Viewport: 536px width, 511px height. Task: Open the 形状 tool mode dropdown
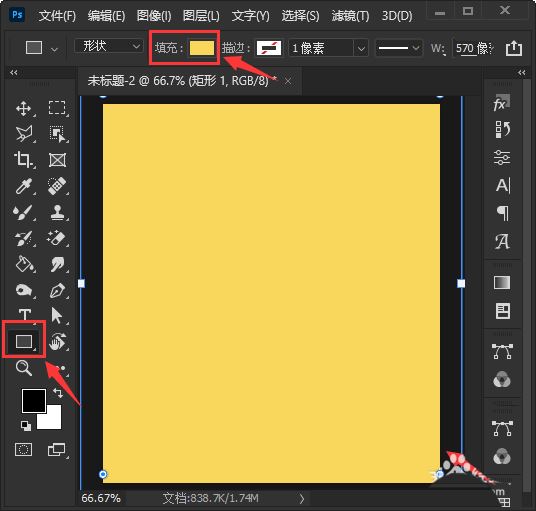[109, 46]
